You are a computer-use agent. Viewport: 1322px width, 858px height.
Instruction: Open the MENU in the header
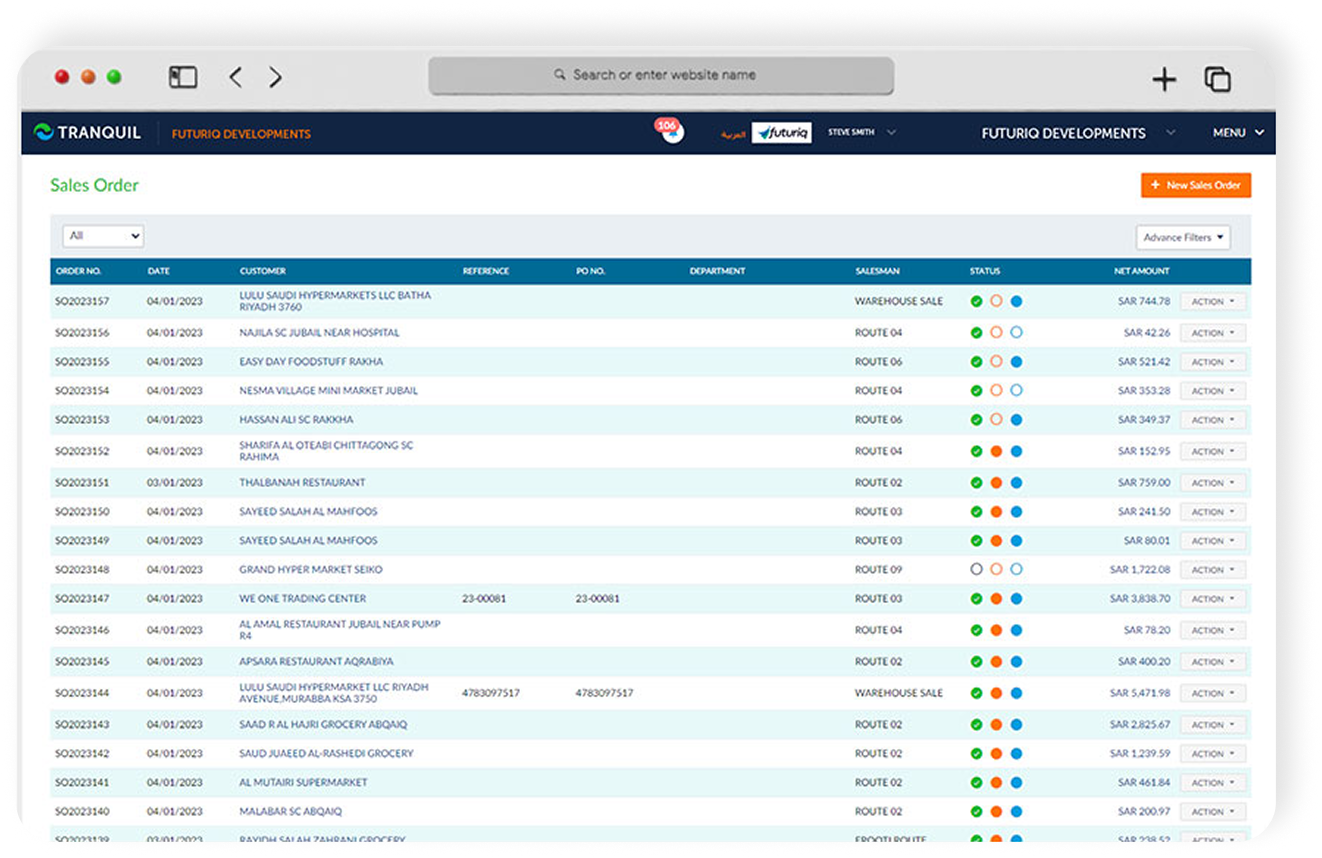(x=1238, y=133)
